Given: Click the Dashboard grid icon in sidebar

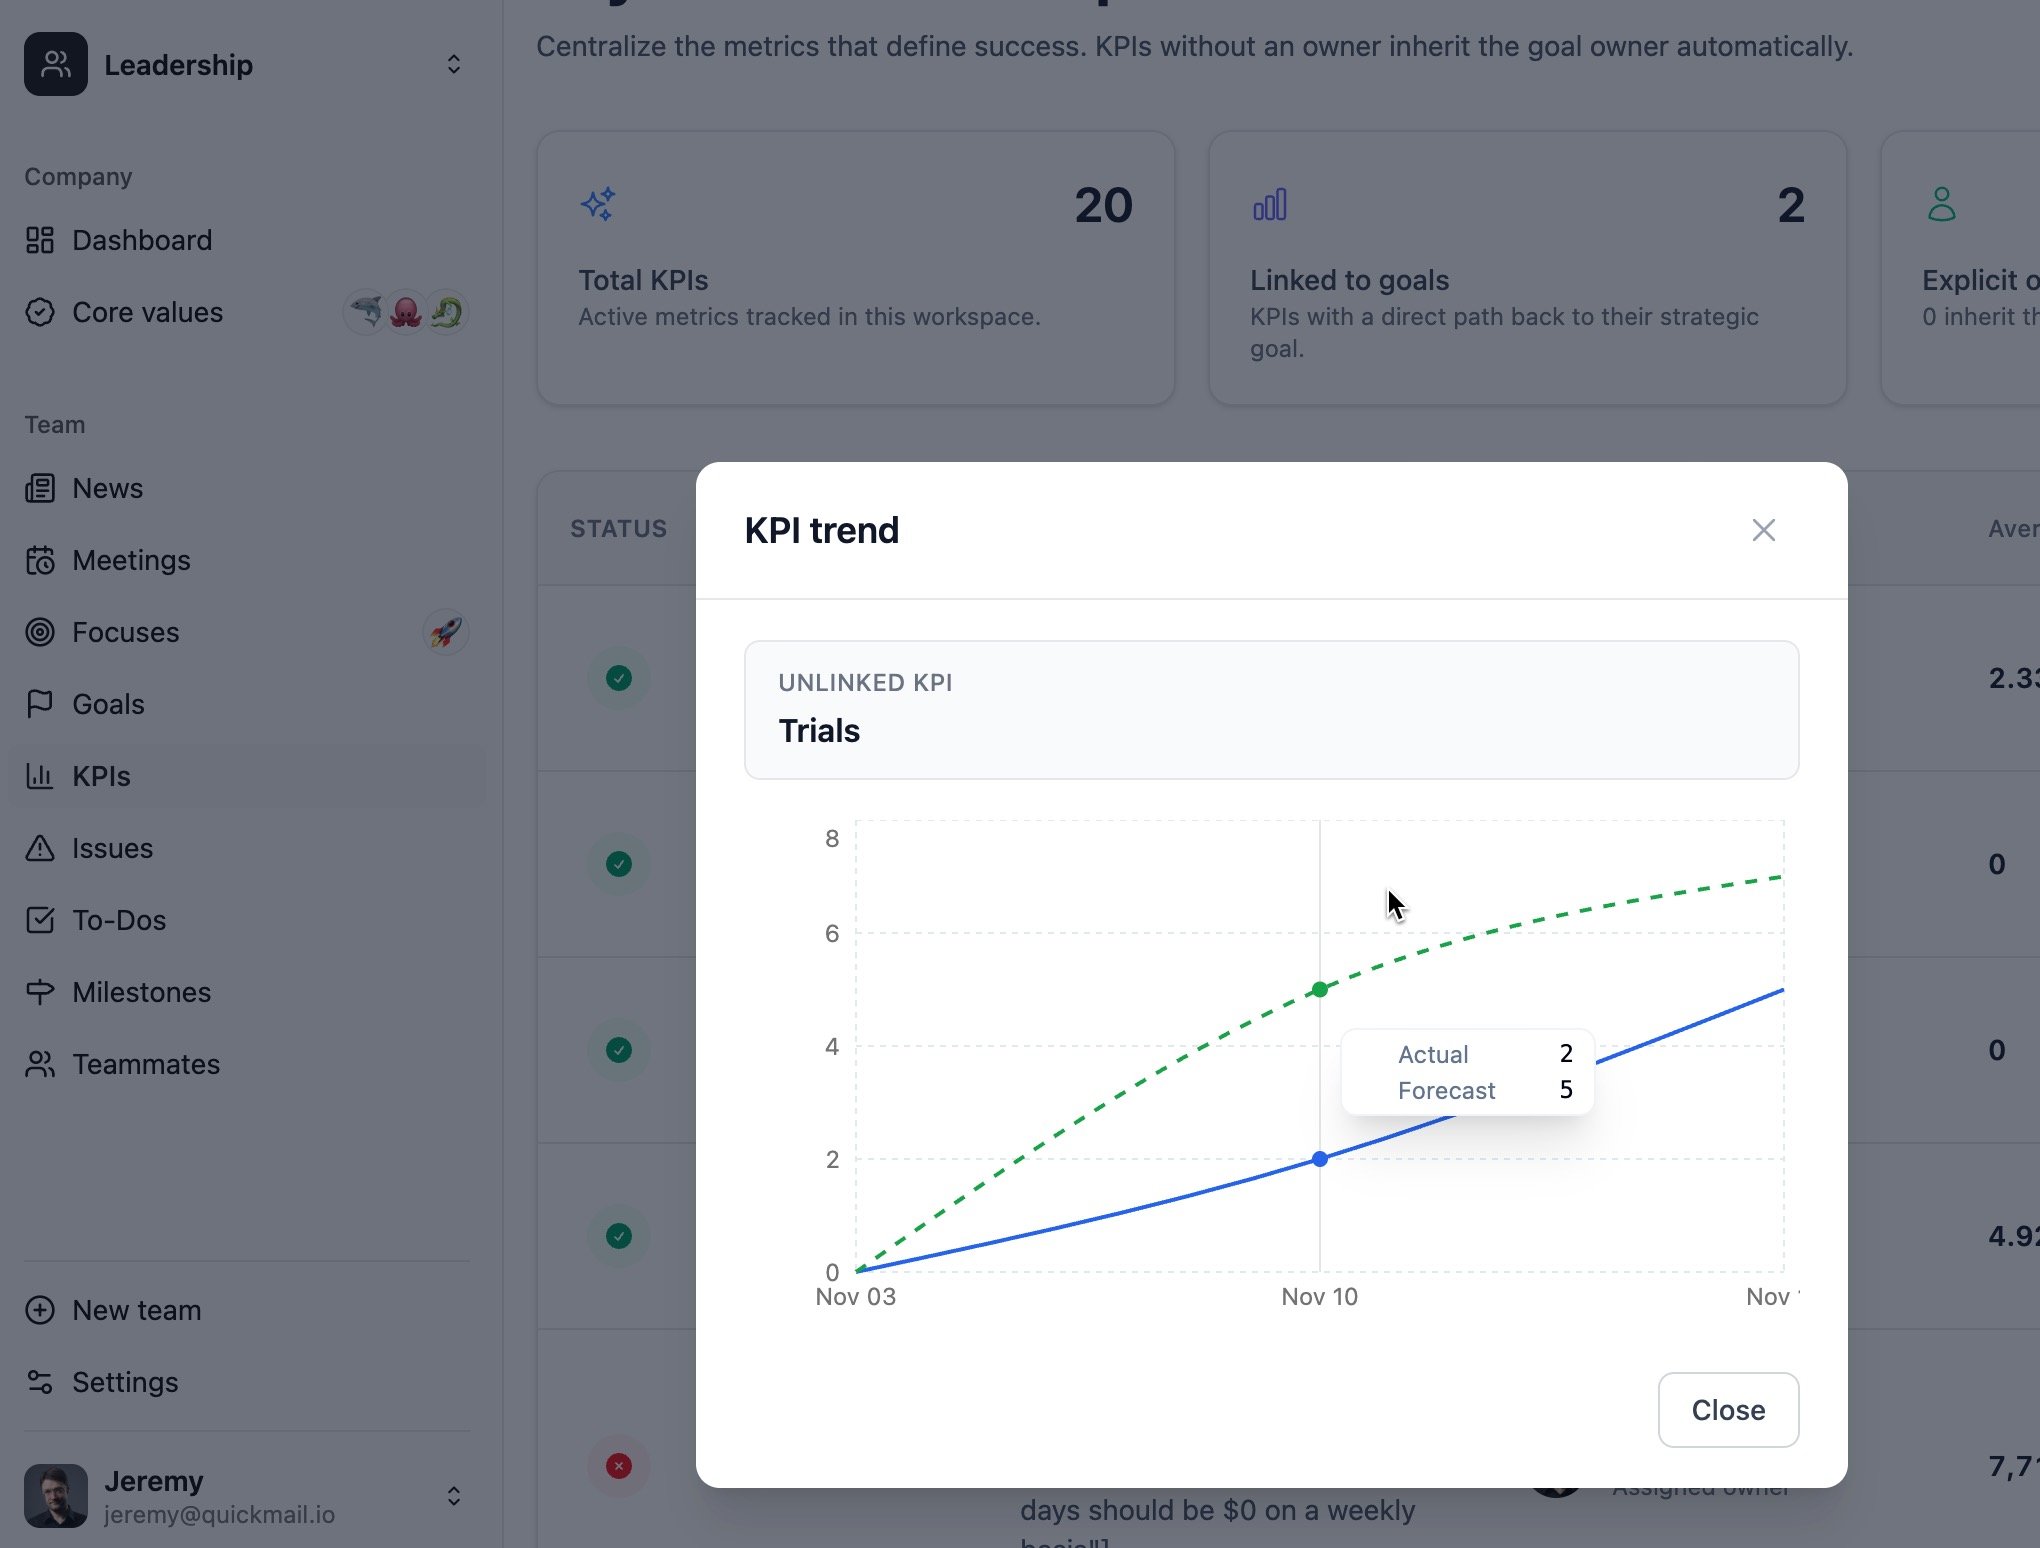Looking at the screenshot, I should [x=40, y=240].
